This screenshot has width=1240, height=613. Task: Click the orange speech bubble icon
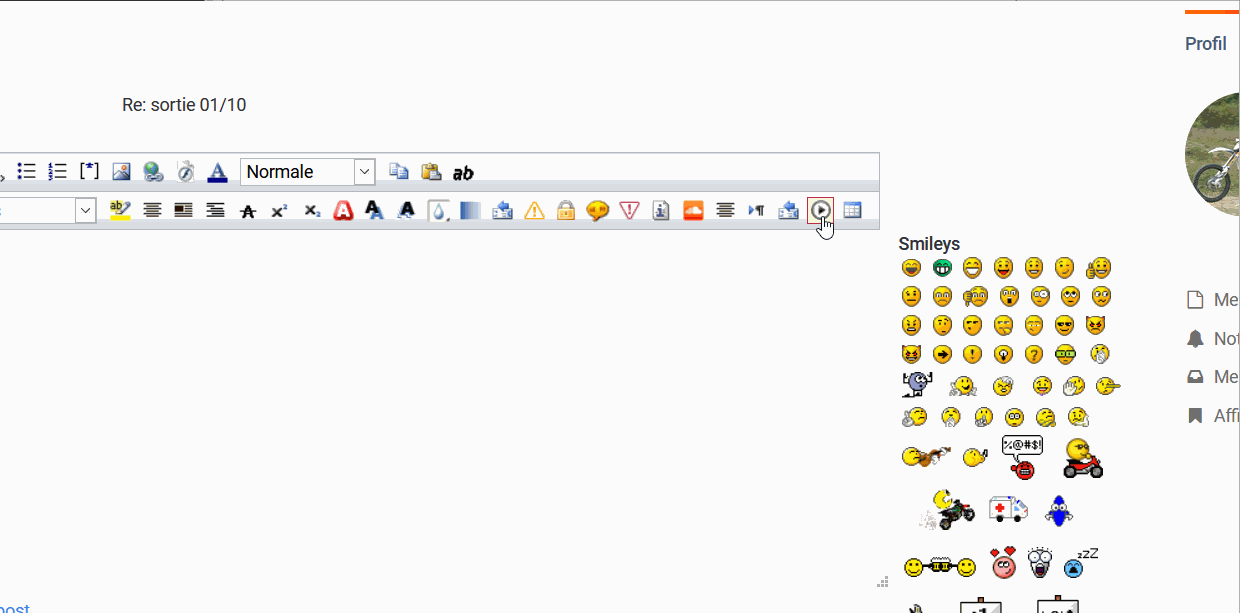[x=598, y=210]
